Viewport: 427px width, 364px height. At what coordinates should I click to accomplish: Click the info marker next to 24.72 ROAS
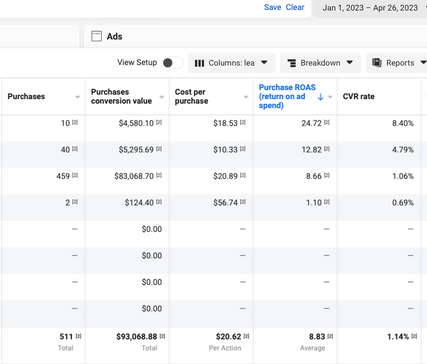point(327,123)
